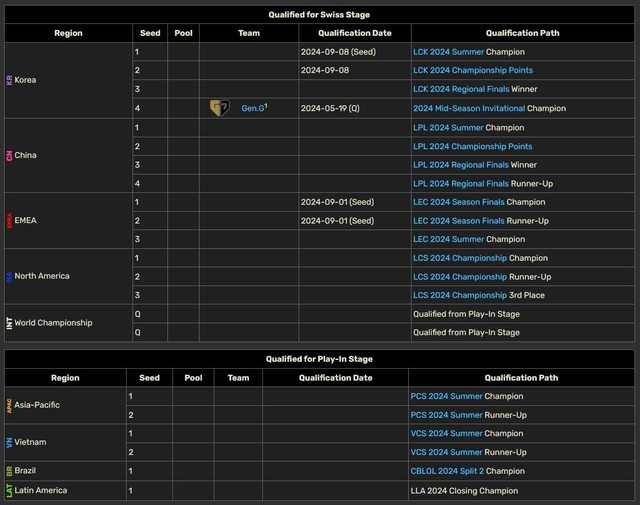Image resolution: width=640 pixels, height=505 pixels.
Task: Click the VN region icon beside Vietnam
Action: pos(10,443)
